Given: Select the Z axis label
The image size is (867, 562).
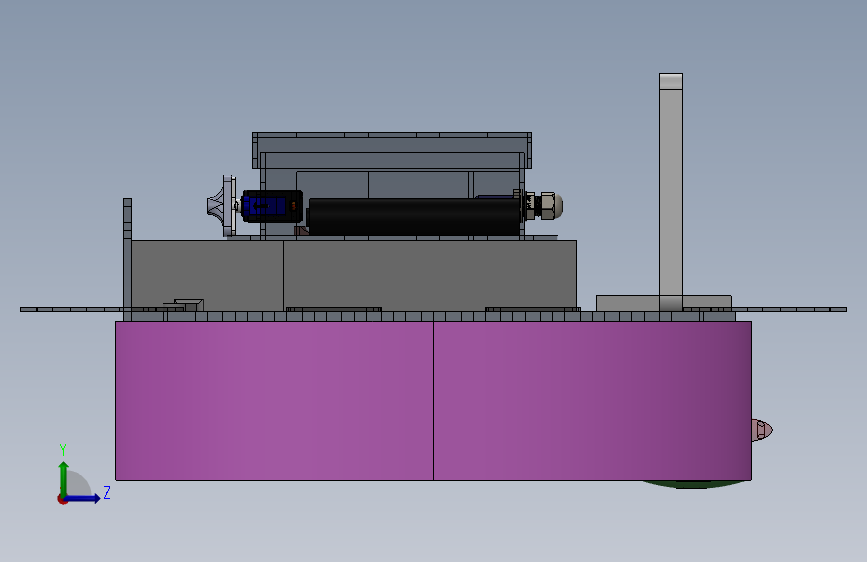Looking at the screenshot, I should click(x=107, y=492).
